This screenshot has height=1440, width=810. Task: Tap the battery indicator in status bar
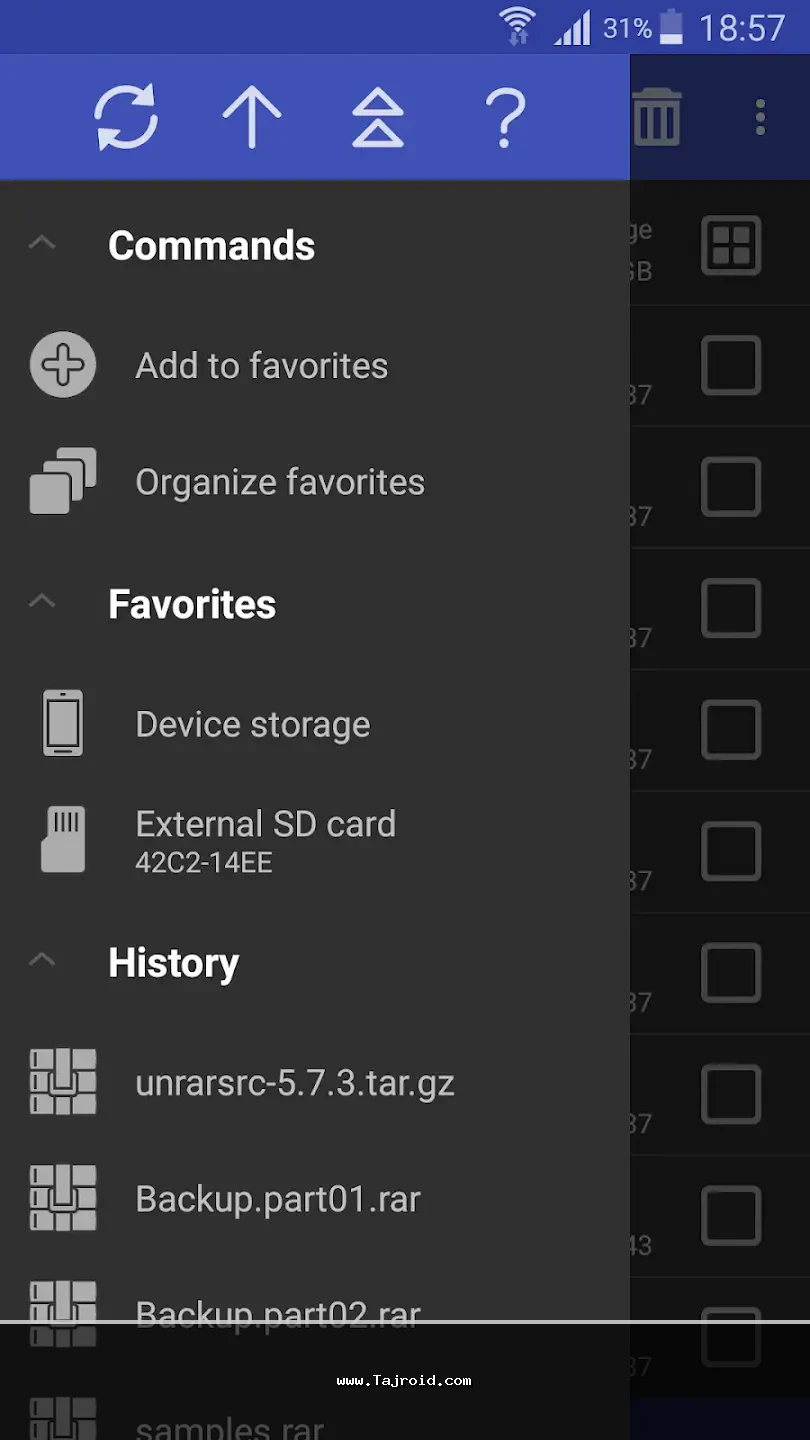(x=671, y=27)
